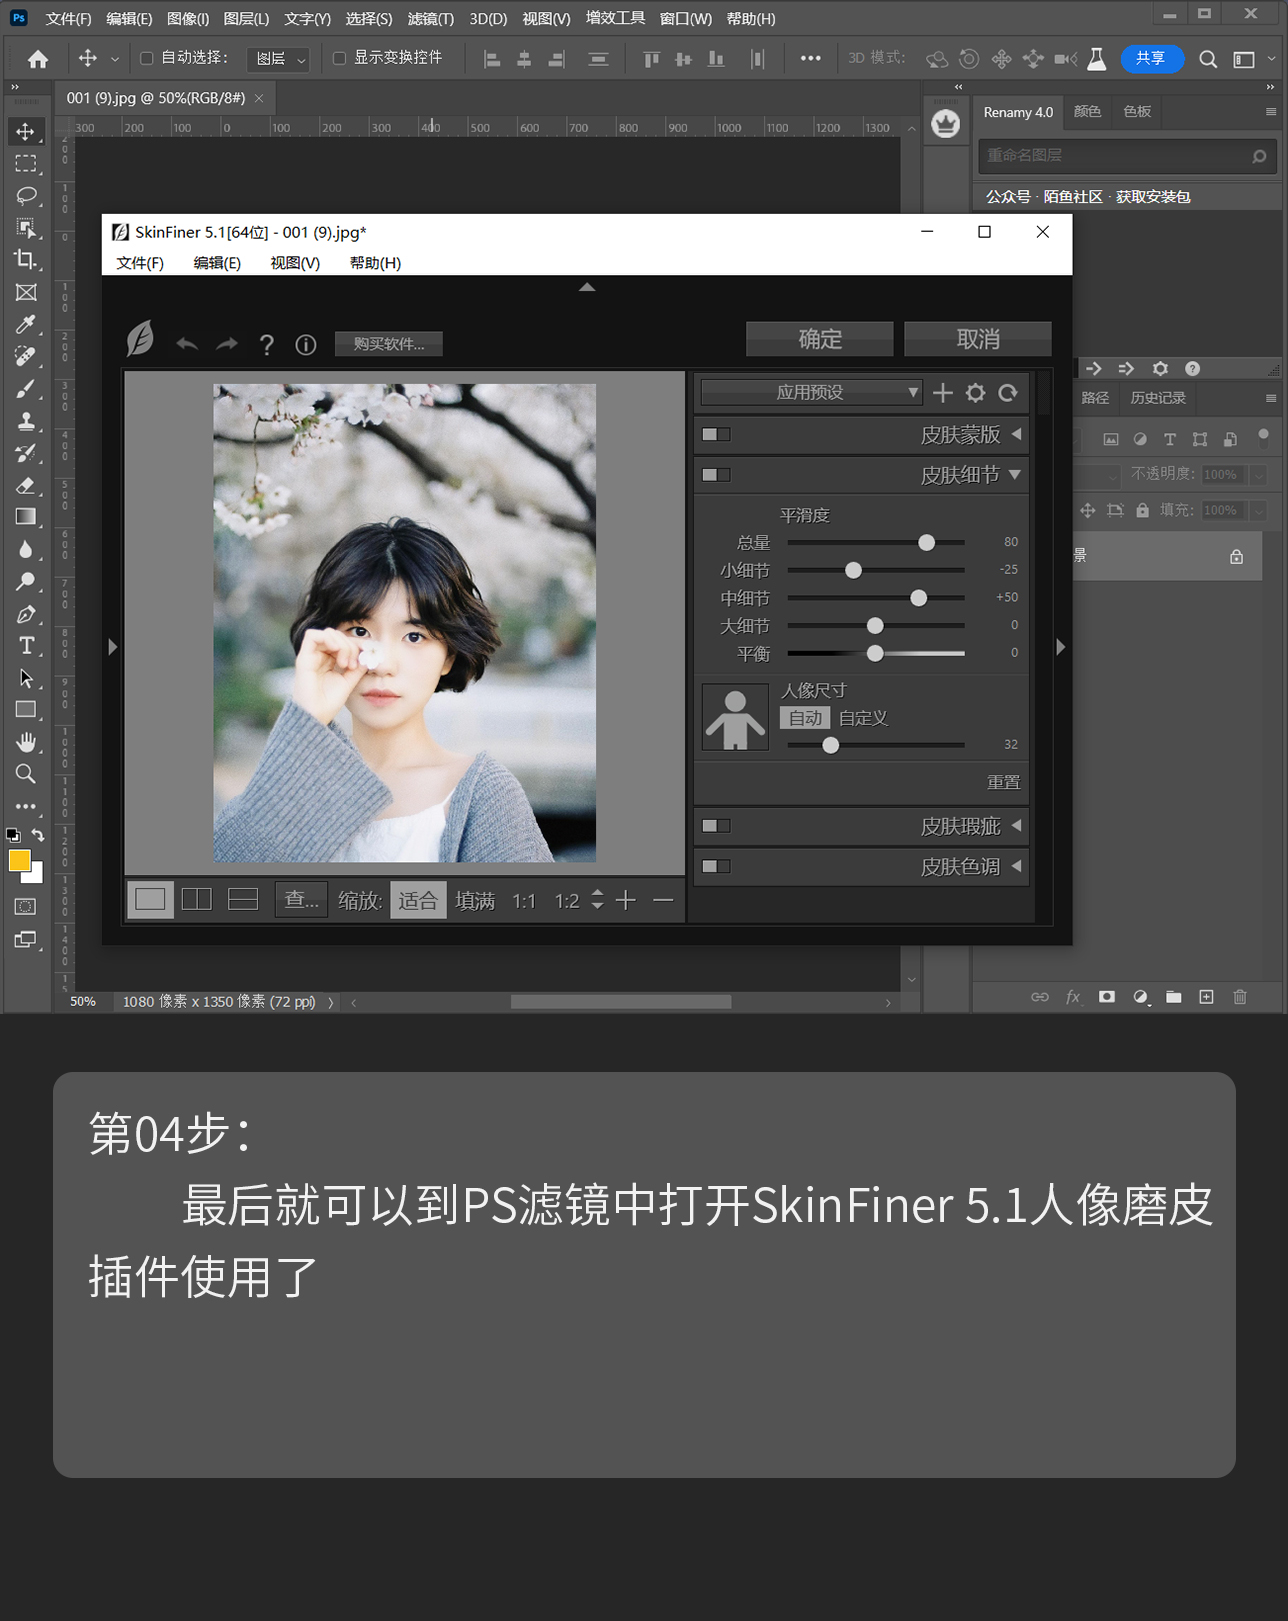Click SkinFiner redo arrow
This screenshot has width=1288, height=1621.
click(x=227, y=344)
